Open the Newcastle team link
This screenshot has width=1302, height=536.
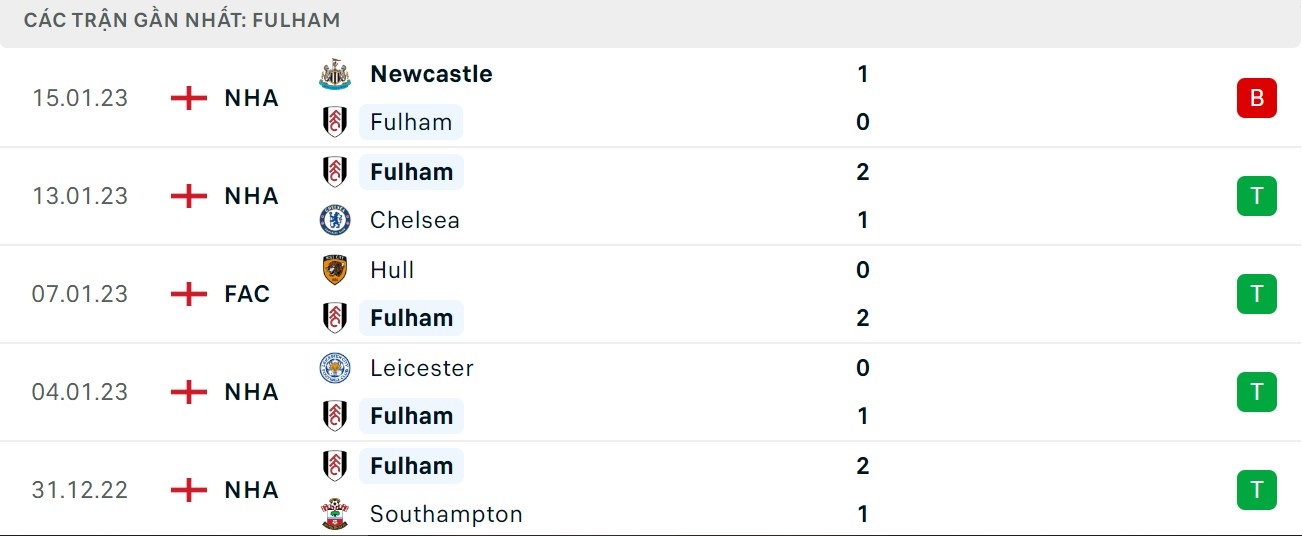point(431,74)
